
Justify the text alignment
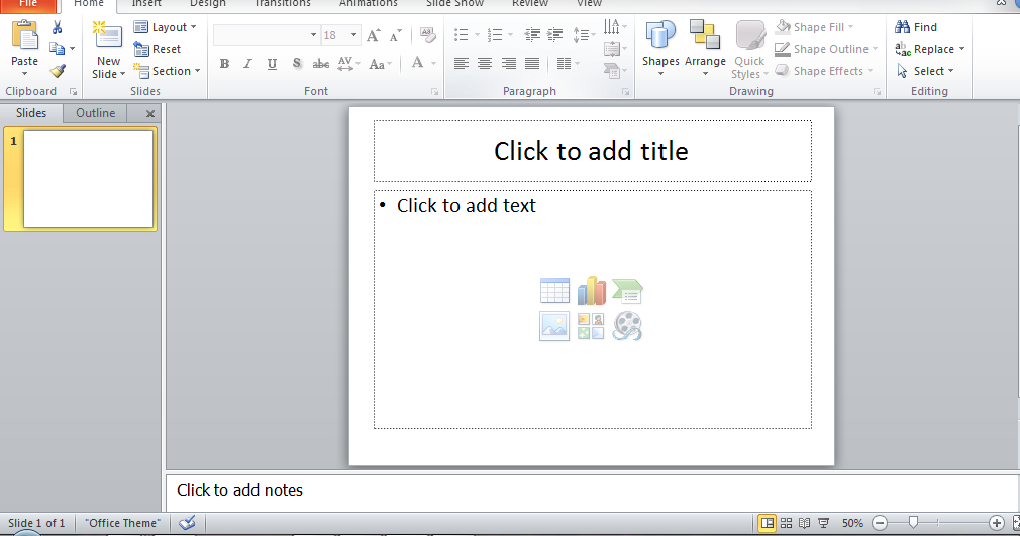[x=532, y=64]
